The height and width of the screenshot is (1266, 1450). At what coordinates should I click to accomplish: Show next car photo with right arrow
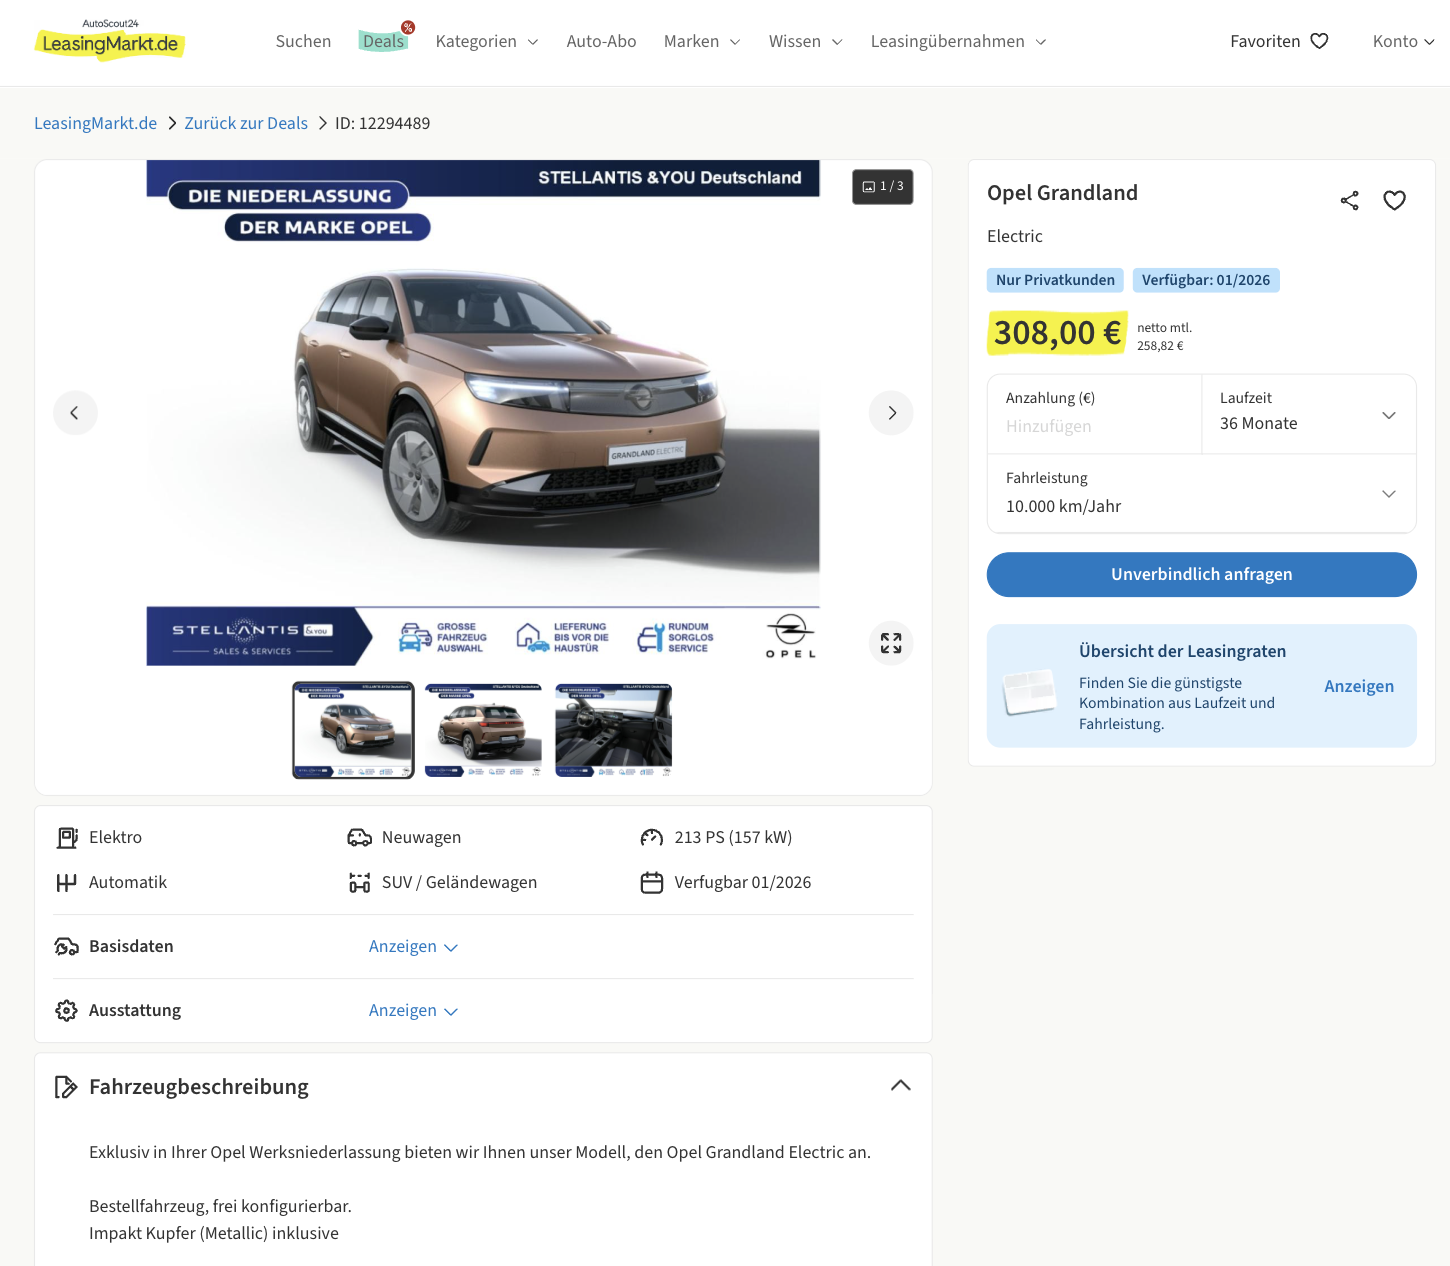point(891,413)
